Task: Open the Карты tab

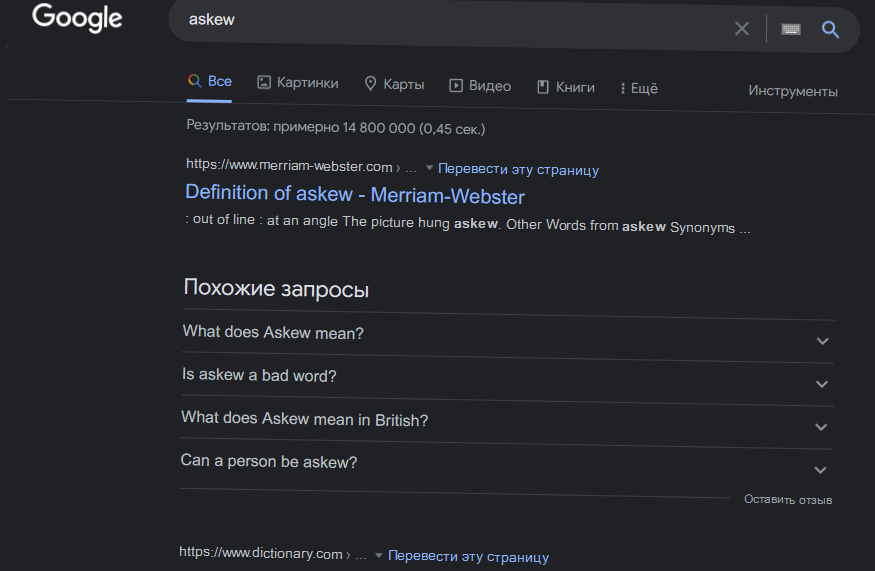Action: point(395,84)
